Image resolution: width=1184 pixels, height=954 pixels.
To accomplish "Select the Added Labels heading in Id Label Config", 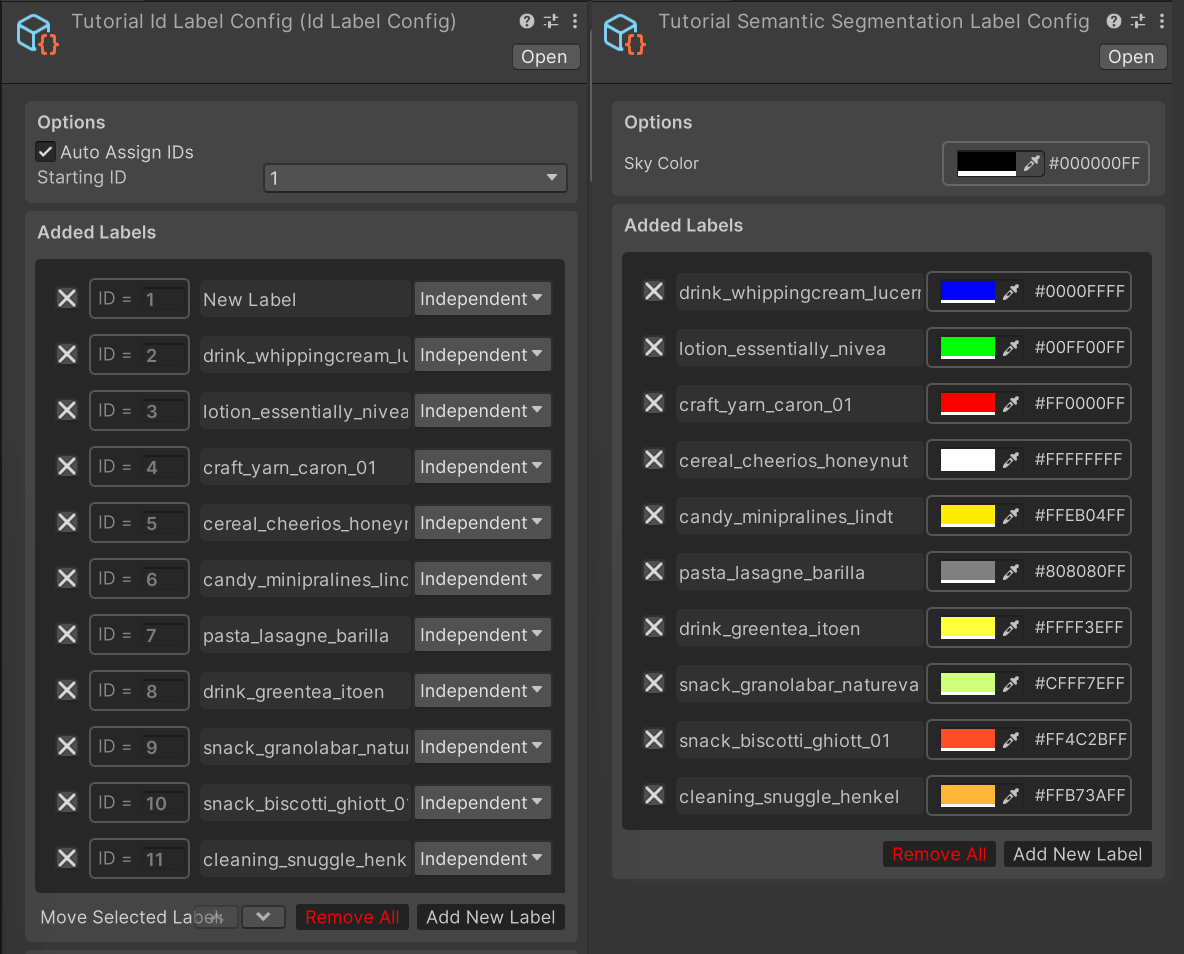I will pos(97,232).
